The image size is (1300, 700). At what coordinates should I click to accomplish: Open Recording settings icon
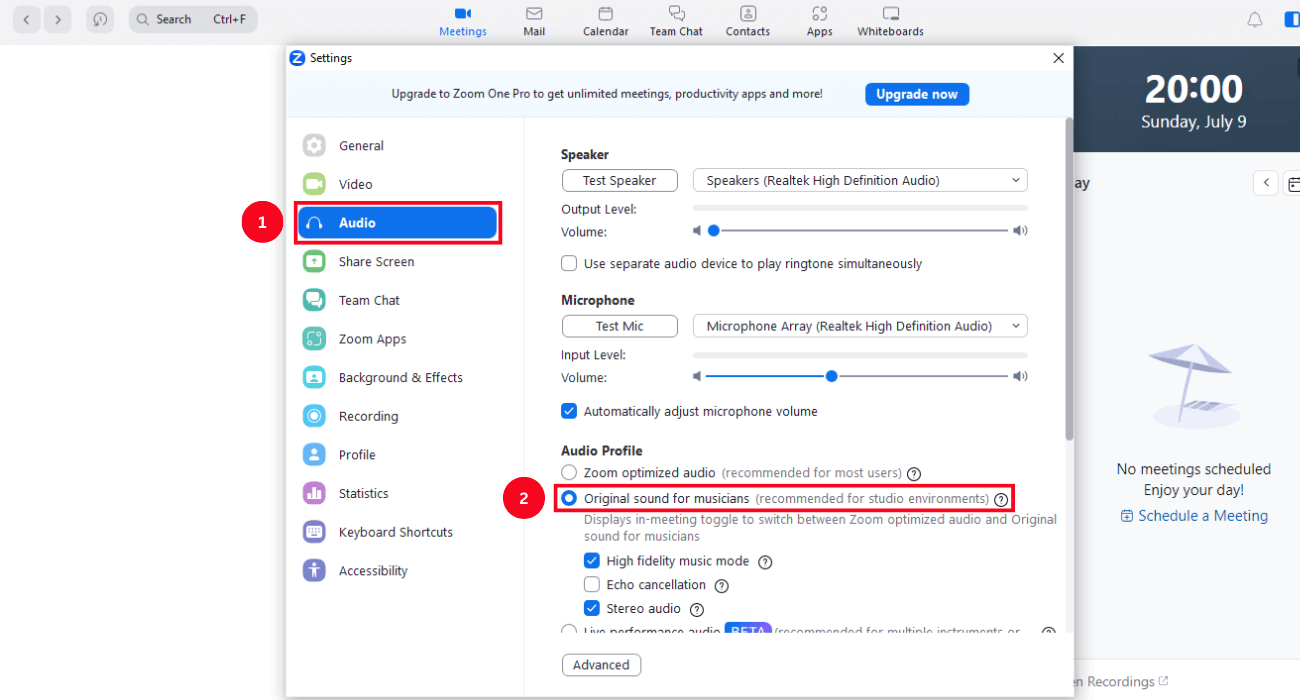point(314,416)
